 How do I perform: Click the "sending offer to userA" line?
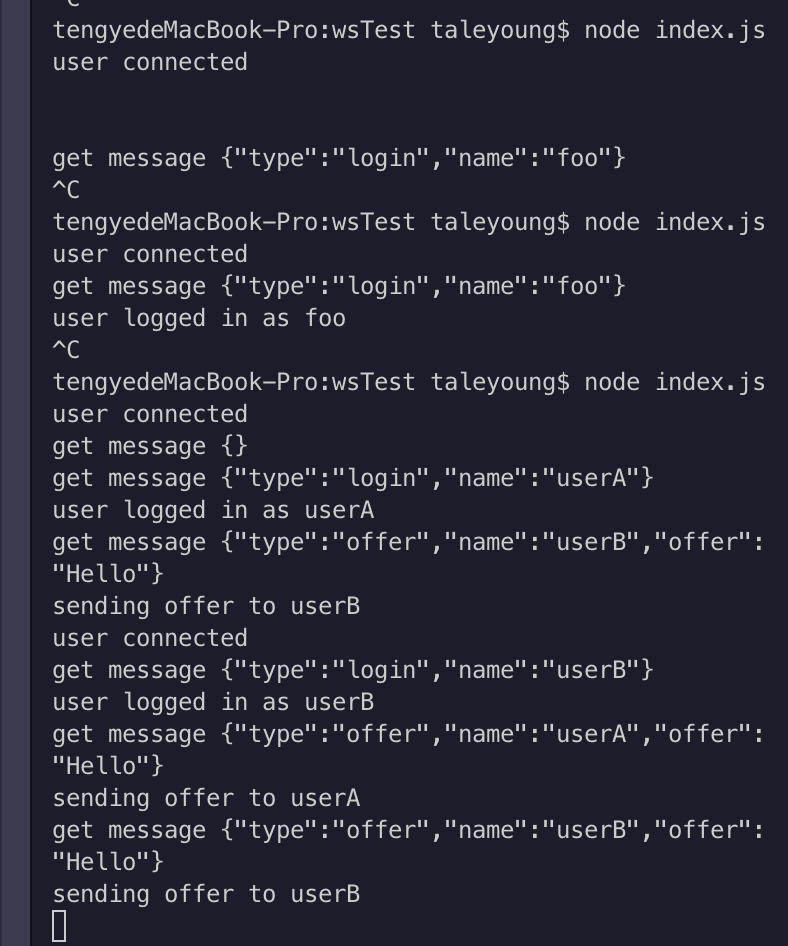point(206,798)
